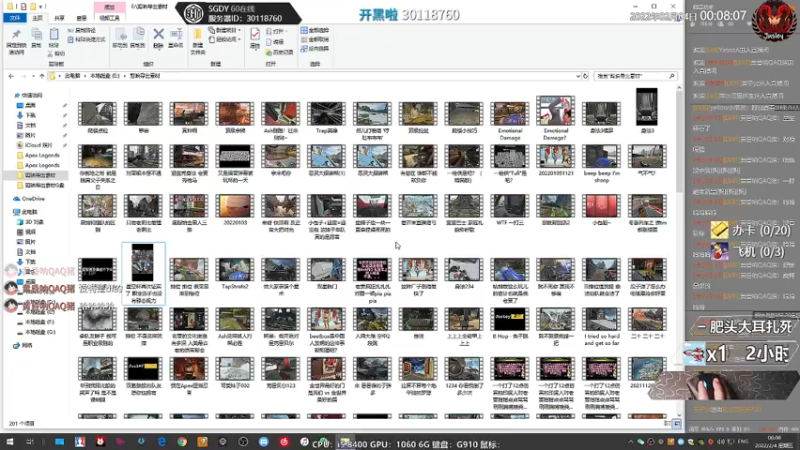Click the Windows Start button
The width and height of the screenshot is (800, 450).
pos(10,442)
